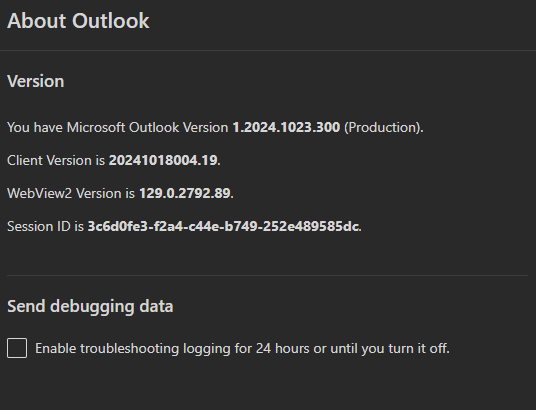Click the 'Client Version is' label text

pos(56,160)
